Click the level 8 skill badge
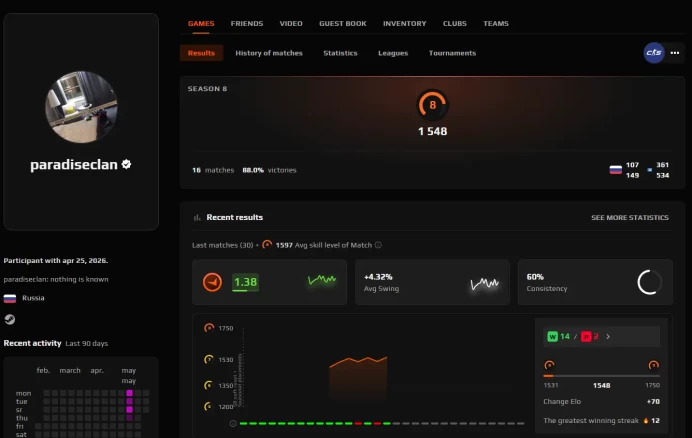692x438 pixels. click(x=432, y=105)
